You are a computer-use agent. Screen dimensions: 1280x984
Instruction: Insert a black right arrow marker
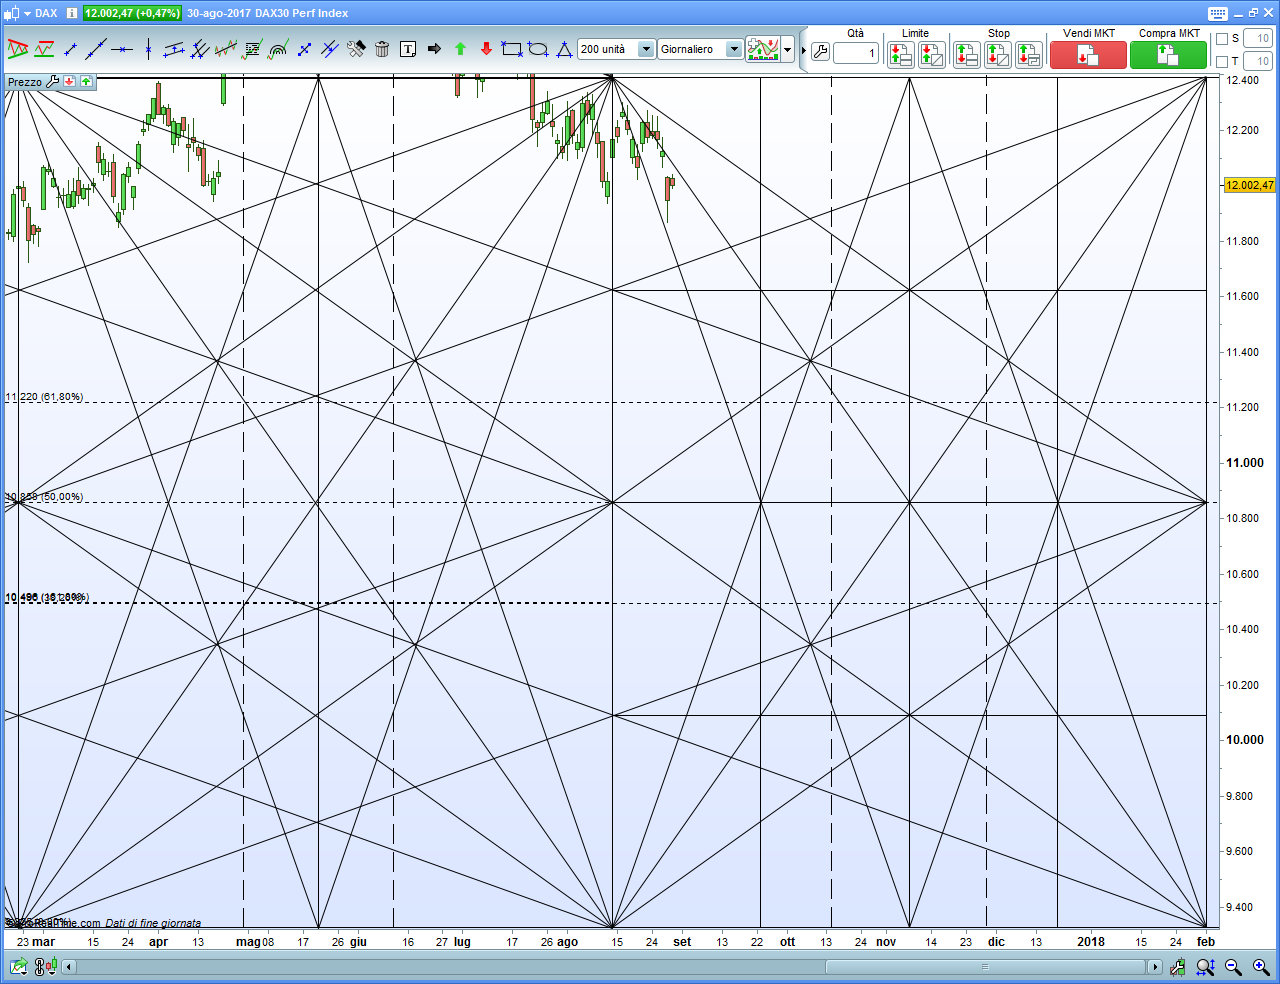click(434, 49)
